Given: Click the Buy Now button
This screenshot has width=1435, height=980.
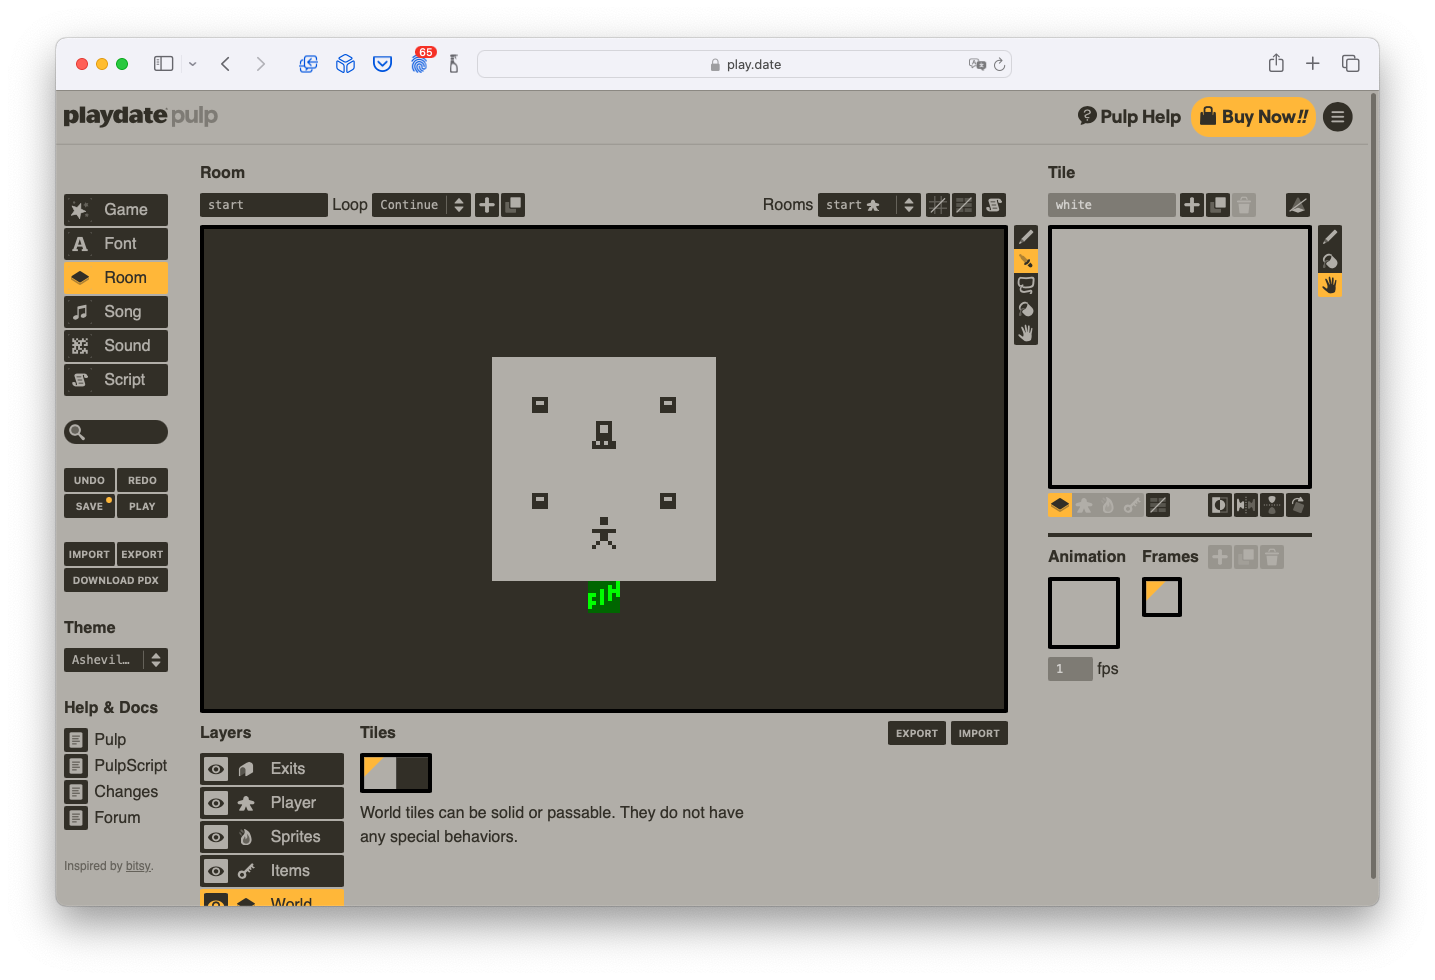Looking at the screenshot, I should pyautogui.click(x=1253, y=117).
